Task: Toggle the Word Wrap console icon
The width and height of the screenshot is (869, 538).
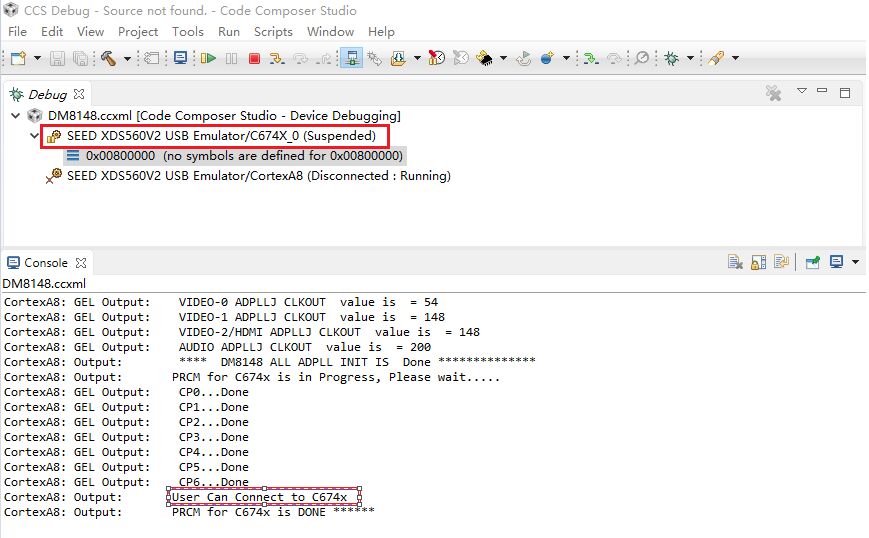Action: (x=781, y=262)
